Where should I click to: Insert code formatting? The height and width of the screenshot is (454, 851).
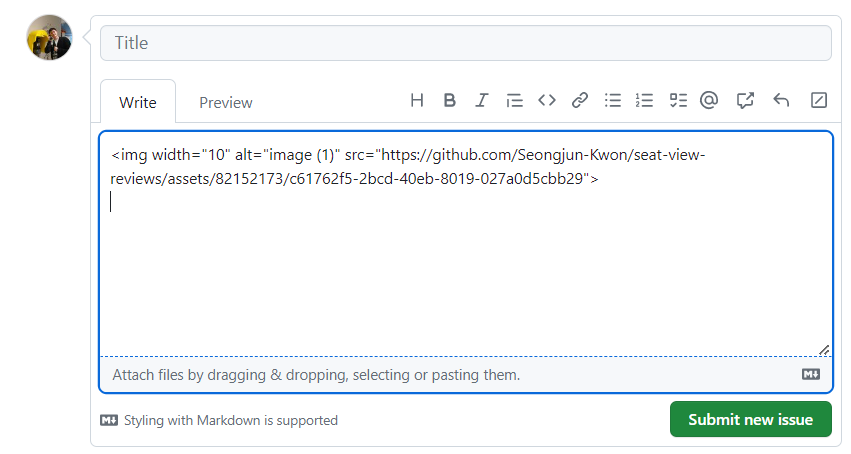click(x=547, y=100)
